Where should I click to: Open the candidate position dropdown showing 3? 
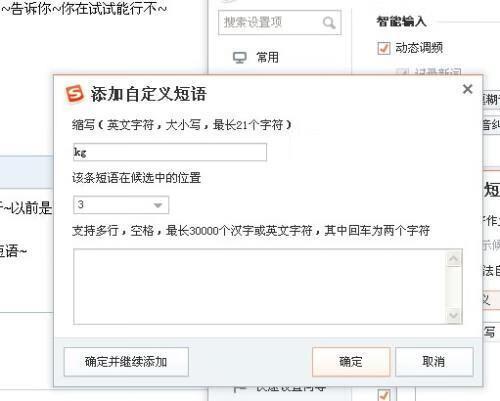[121, 205]
